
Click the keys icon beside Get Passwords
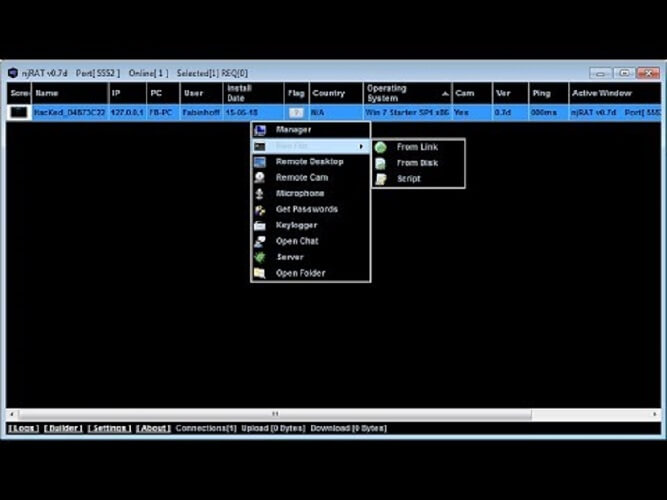pyautogui.click(x=260, y=210)
